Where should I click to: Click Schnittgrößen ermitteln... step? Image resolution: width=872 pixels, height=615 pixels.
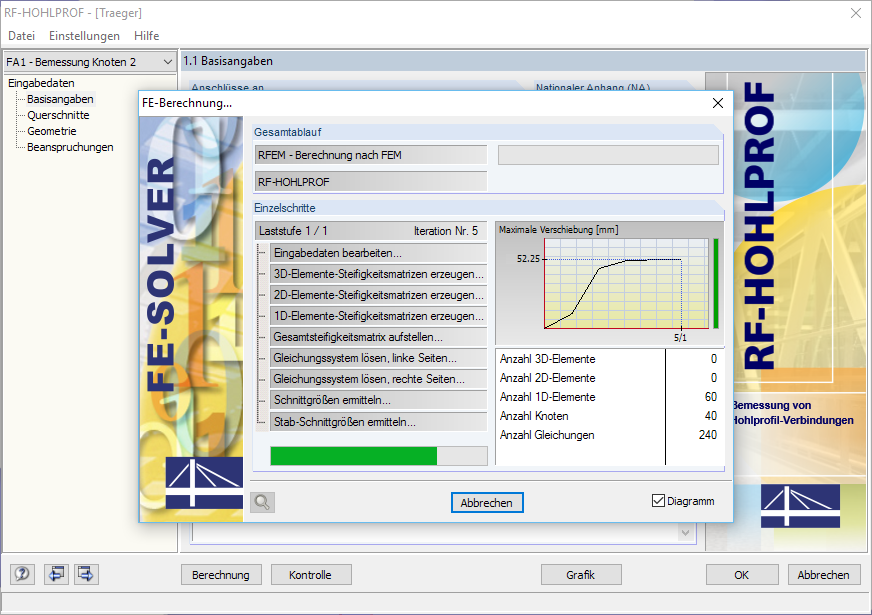(378, 400)
